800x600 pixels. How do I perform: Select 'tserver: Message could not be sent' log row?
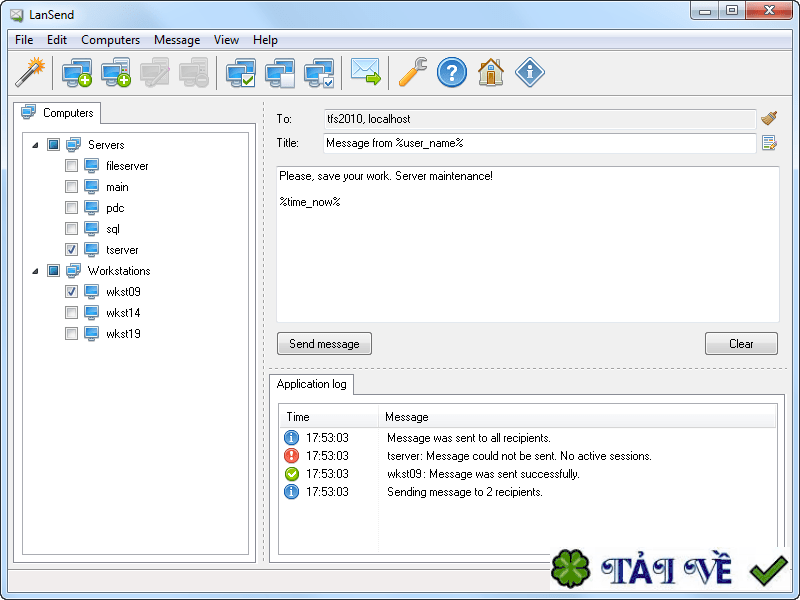pos(528,456)
